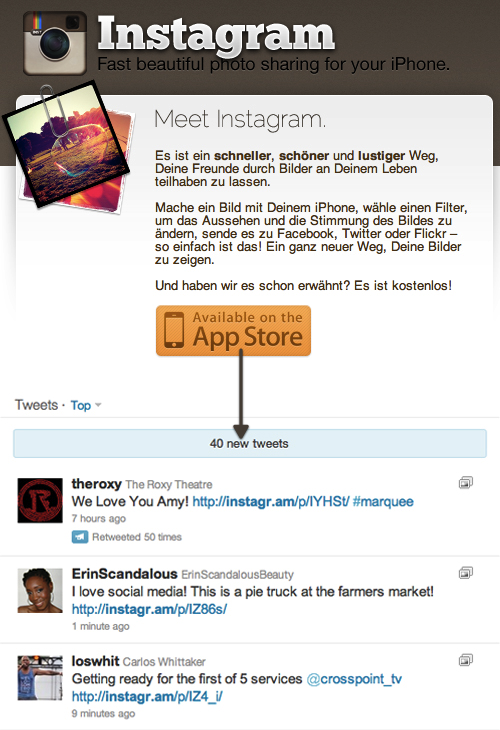Expand the Top tweets filter dropdown
This screenshot has height=730, width=500.
(86, 406)
